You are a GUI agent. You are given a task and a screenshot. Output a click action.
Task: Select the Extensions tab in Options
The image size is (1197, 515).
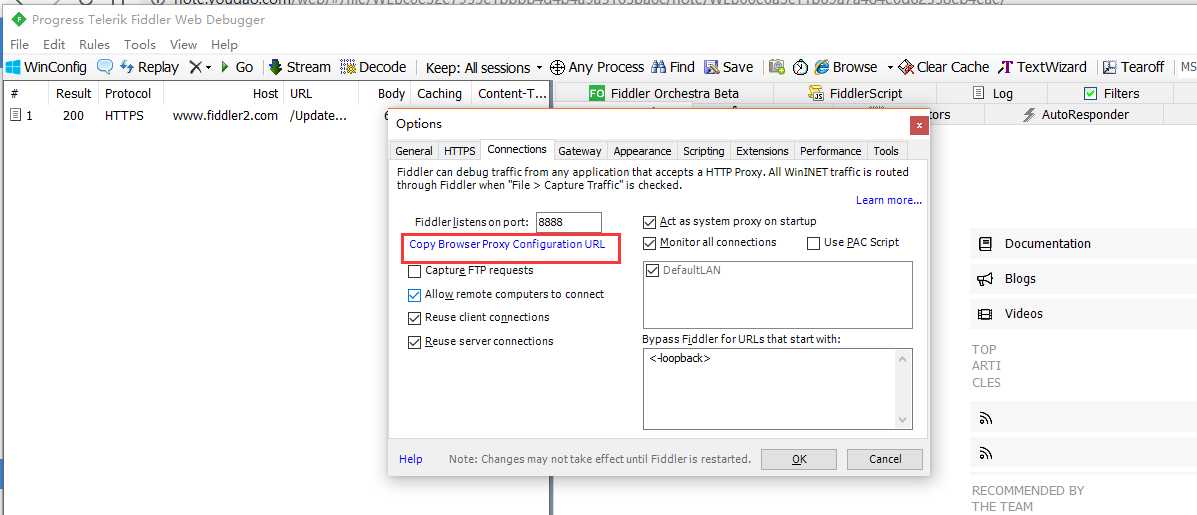coord(762,151)
